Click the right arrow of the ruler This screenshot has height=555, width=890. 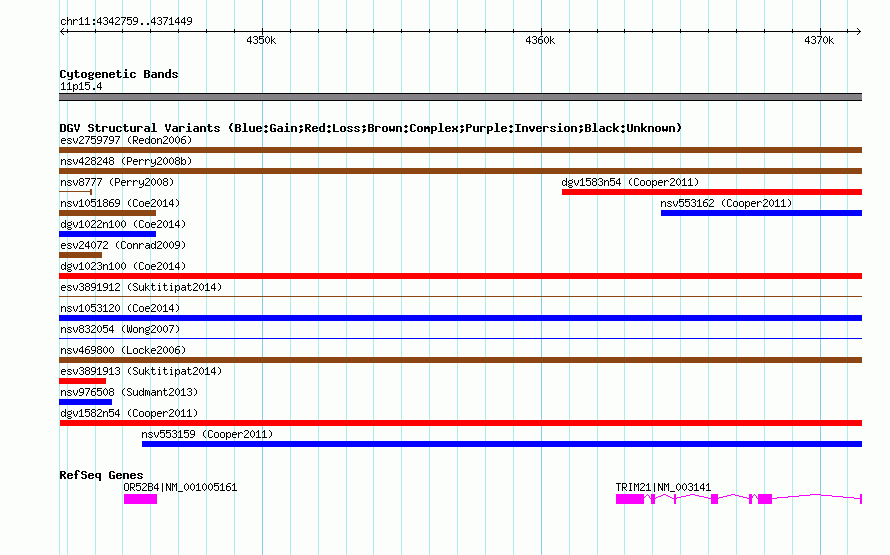(x=859, y=32)
